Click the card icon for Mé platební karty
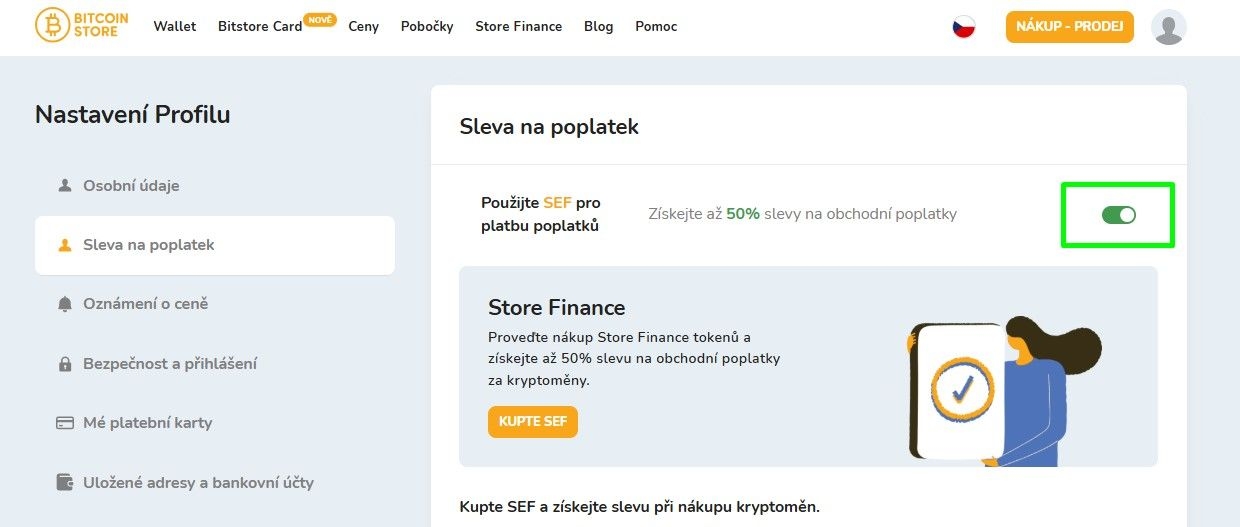 (65, 423)
